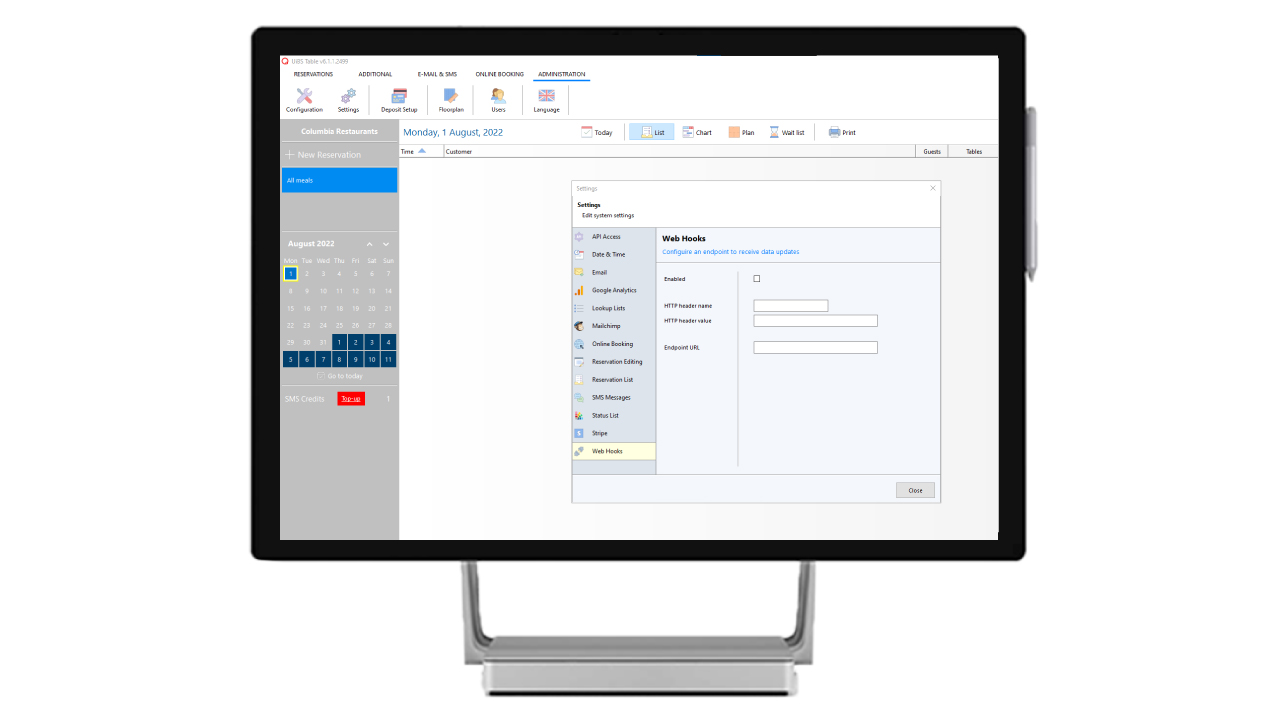Image resolution: width=1280 pixels, height=720 pixels.
Task: Open the Deposit Setup icon
Action: (x=399, y=97)
